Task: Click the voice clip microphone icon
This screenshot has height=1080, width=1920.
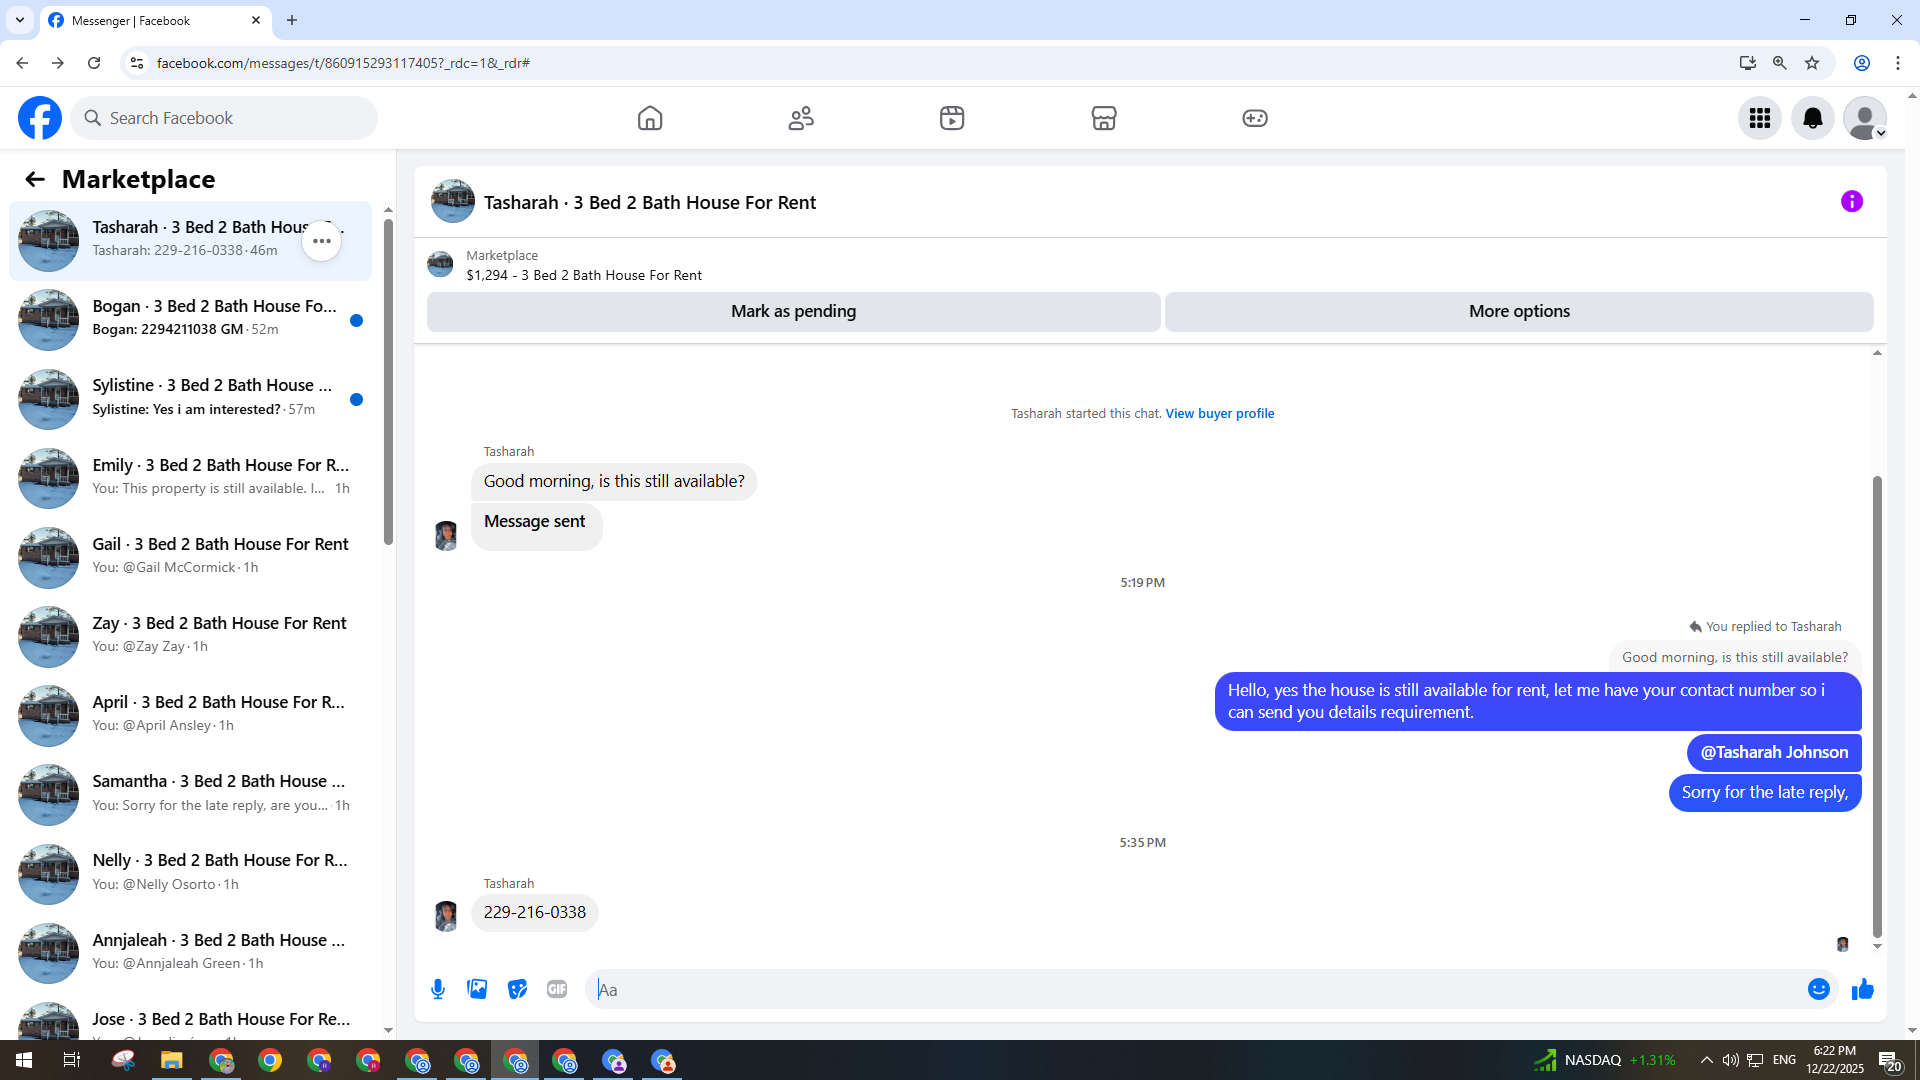Action: click(438, 989)
